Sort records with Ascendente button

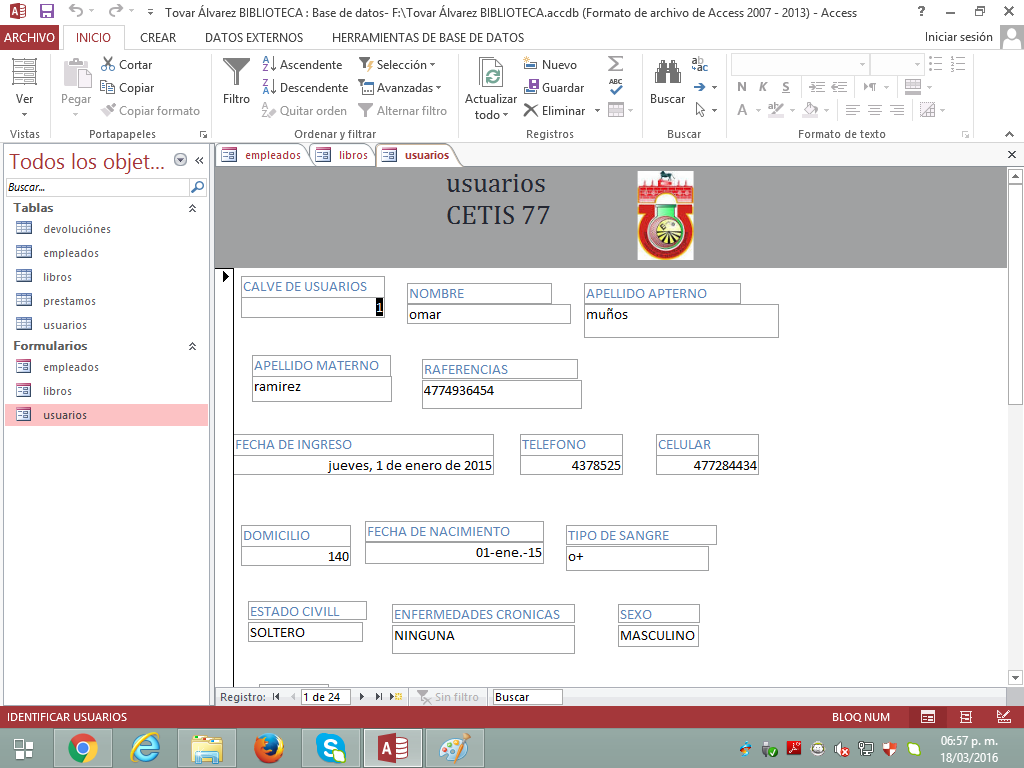tap(302, 64)
